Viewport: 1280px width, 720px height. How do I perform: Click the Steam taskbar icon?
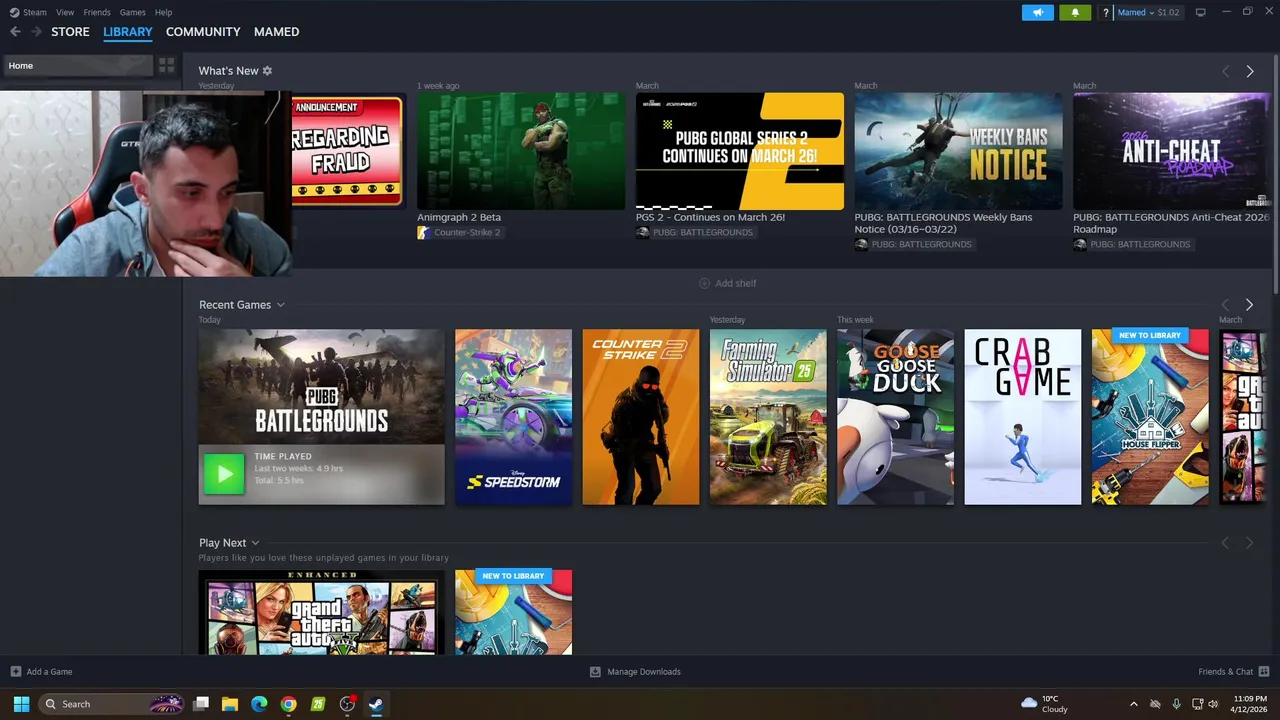376,704
